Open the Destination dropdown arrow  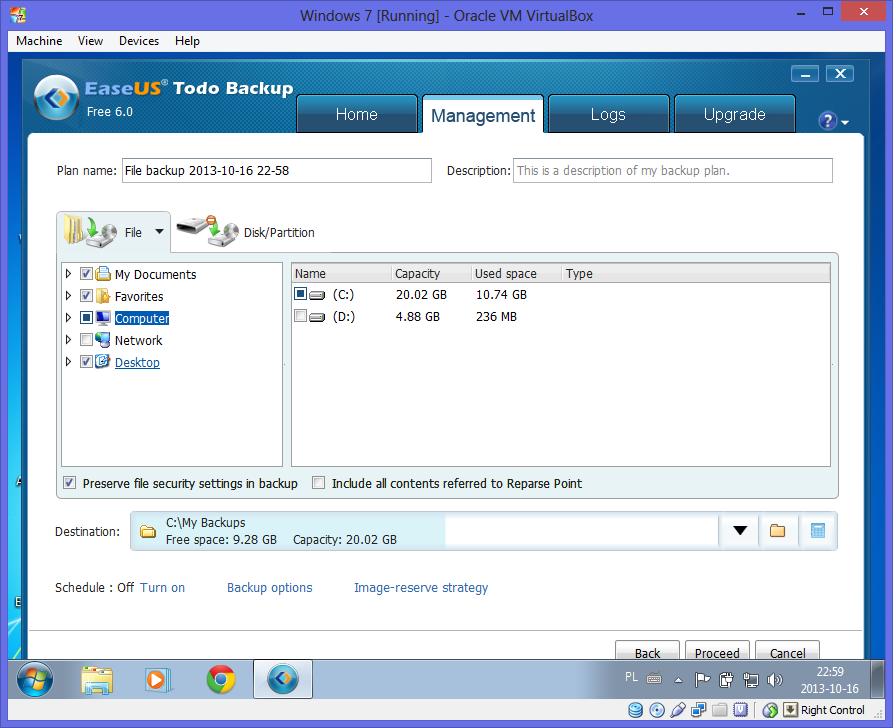coord(740,531)
